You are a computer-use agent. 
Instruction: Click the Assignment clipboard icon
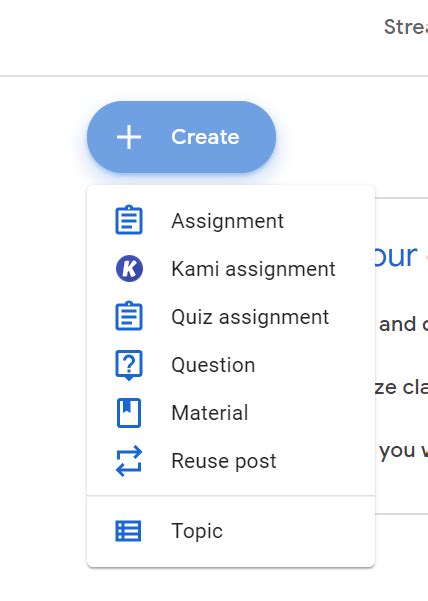(x=129, y=220)
